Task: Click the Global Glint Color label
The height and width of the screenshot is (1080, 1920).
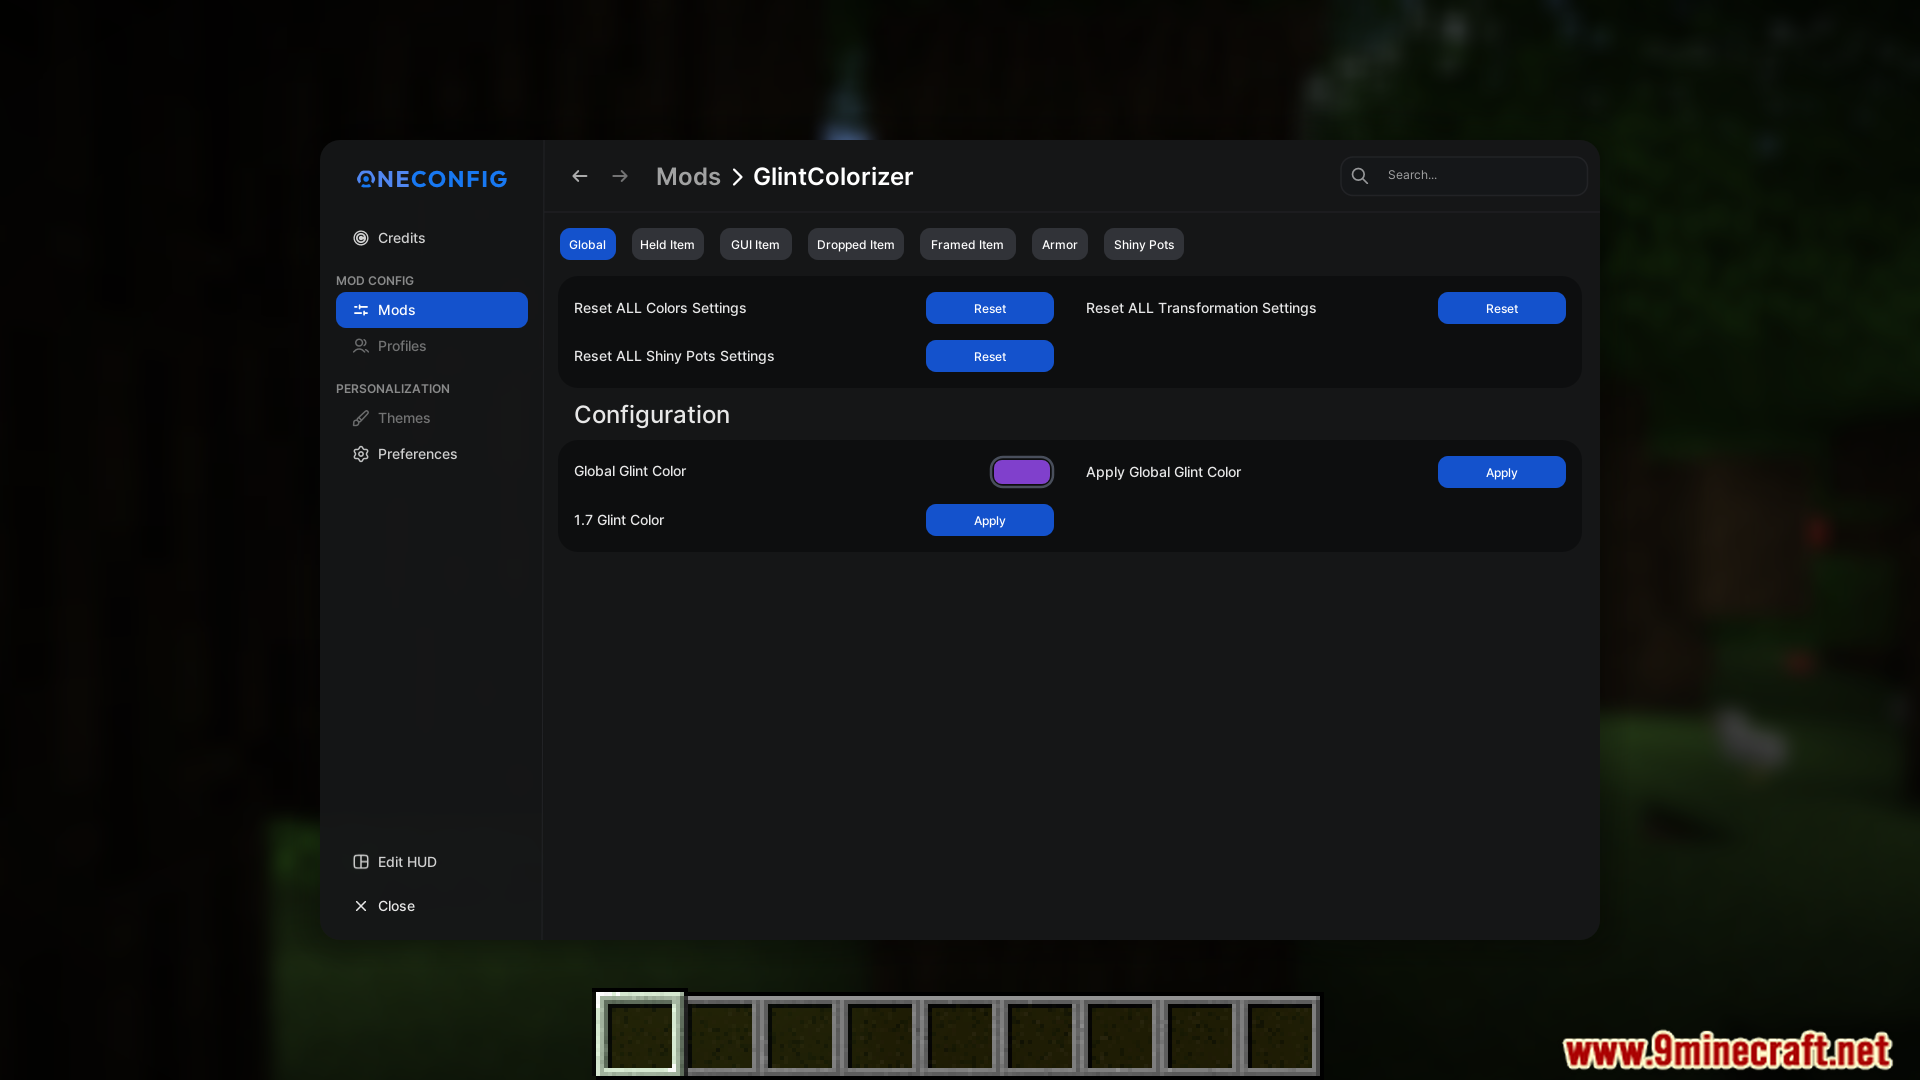Action: (630, 471)
